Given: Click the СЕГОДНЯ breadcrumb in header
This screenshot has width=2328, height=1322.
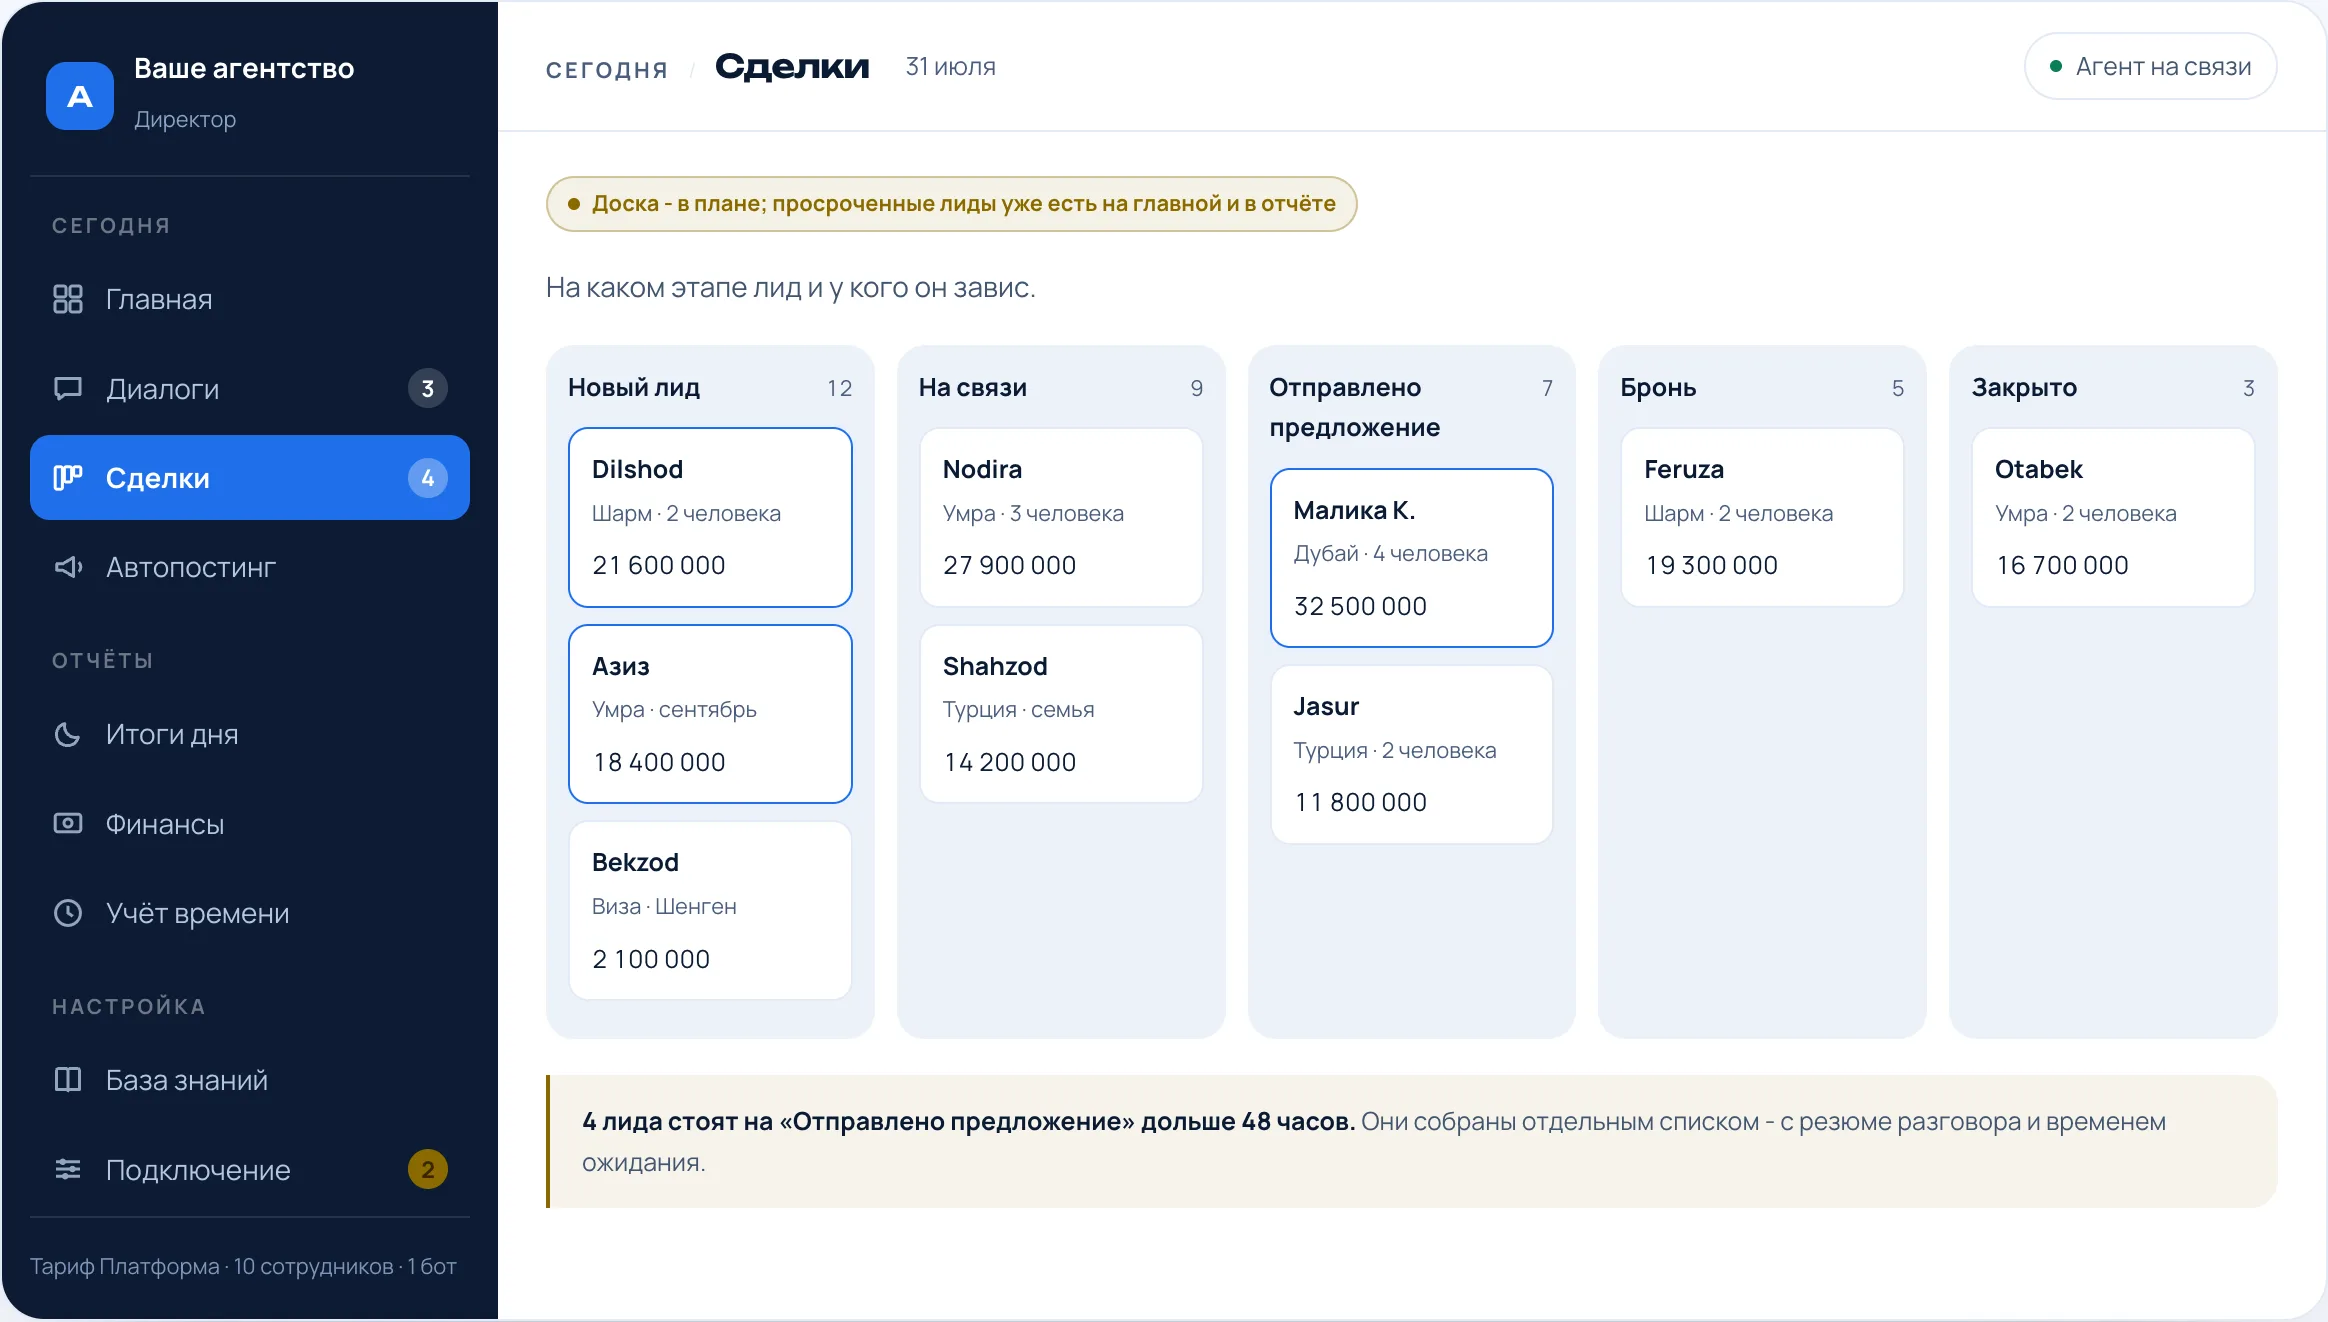Looking at the screenshot, I should pos(607,70).
